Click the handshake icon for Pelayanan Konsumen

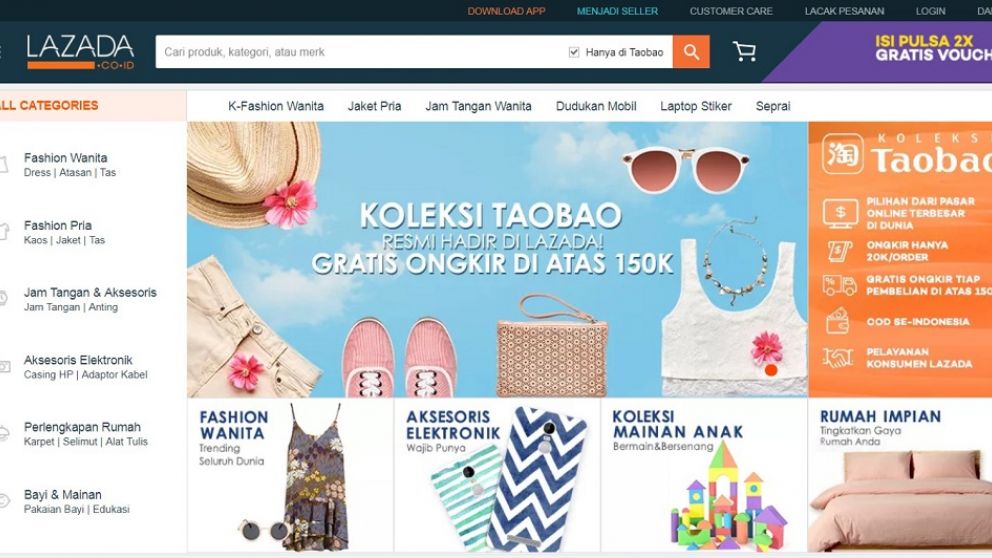click(838, 358)
